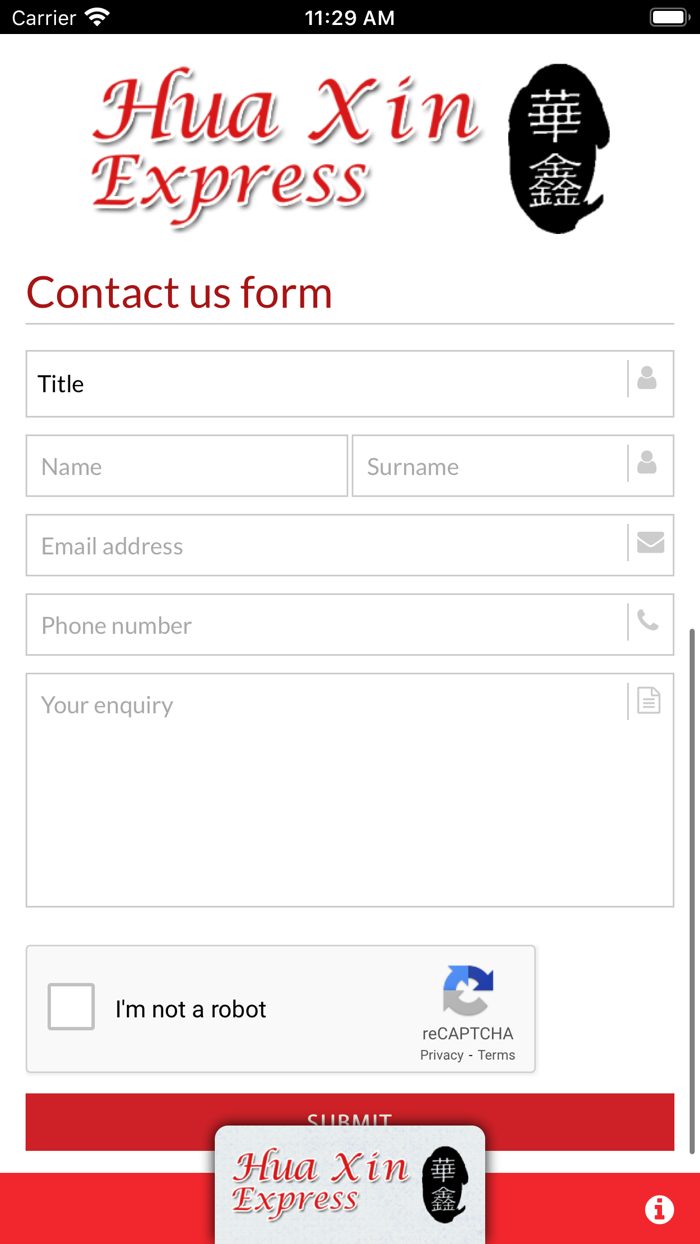
Task: Tap the Hua Xin Express header logo
Action: [350, 148]
